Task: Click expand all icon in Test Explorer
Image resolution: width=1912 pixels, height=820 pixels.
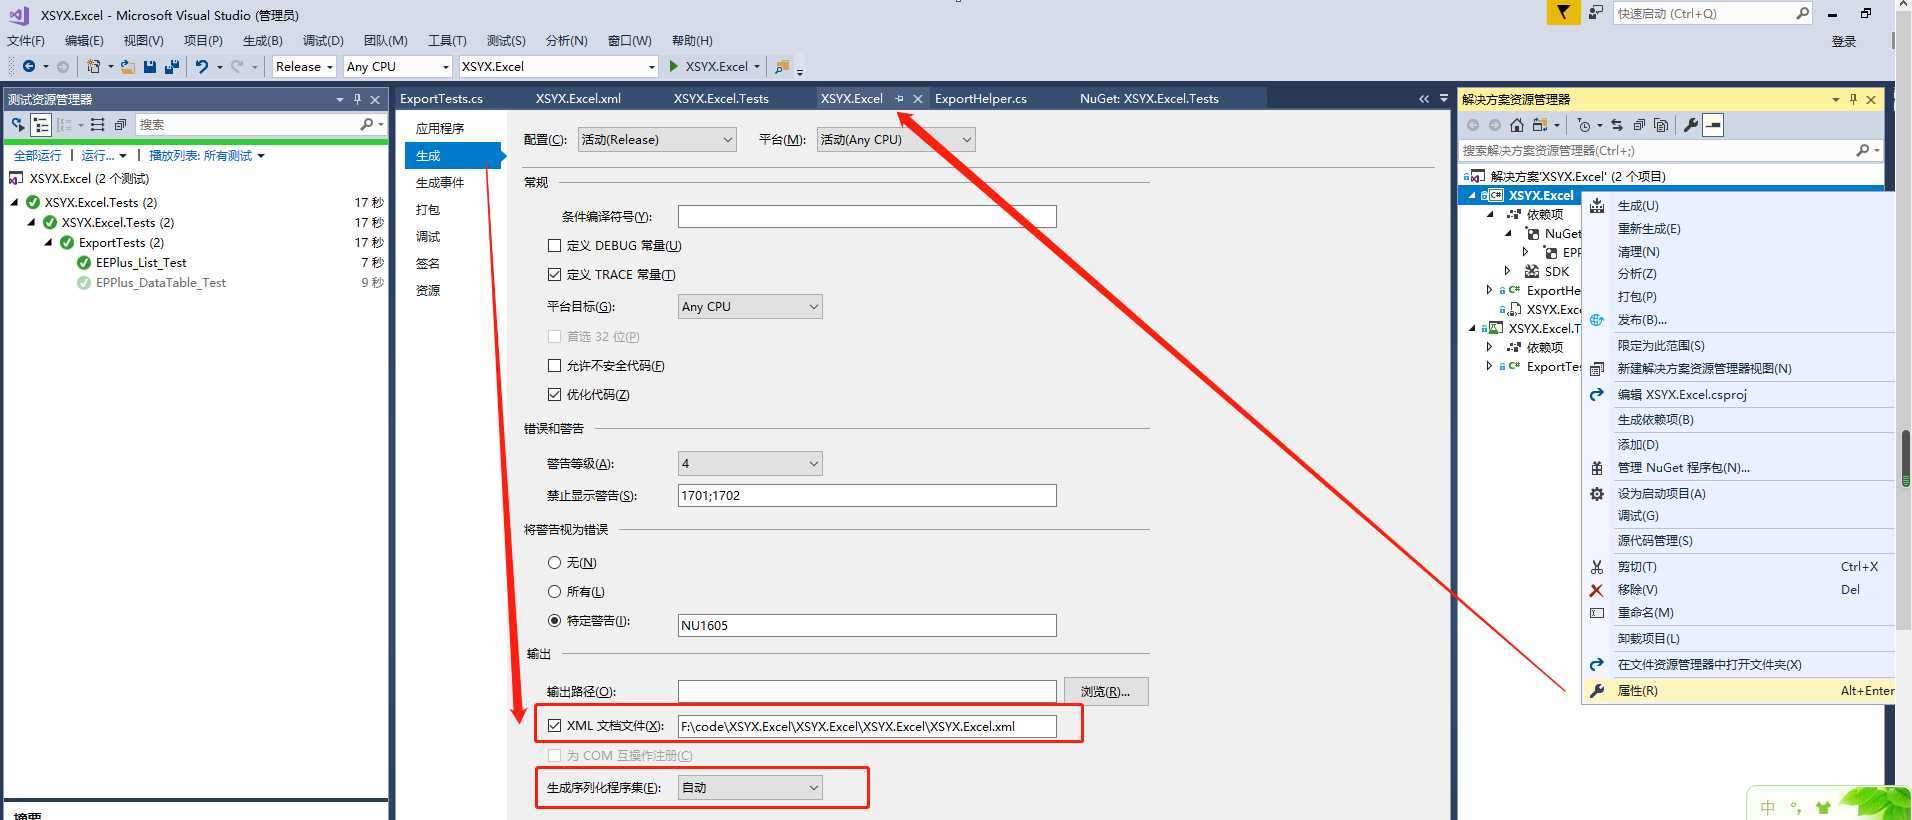Action: (x=97, y=124)
